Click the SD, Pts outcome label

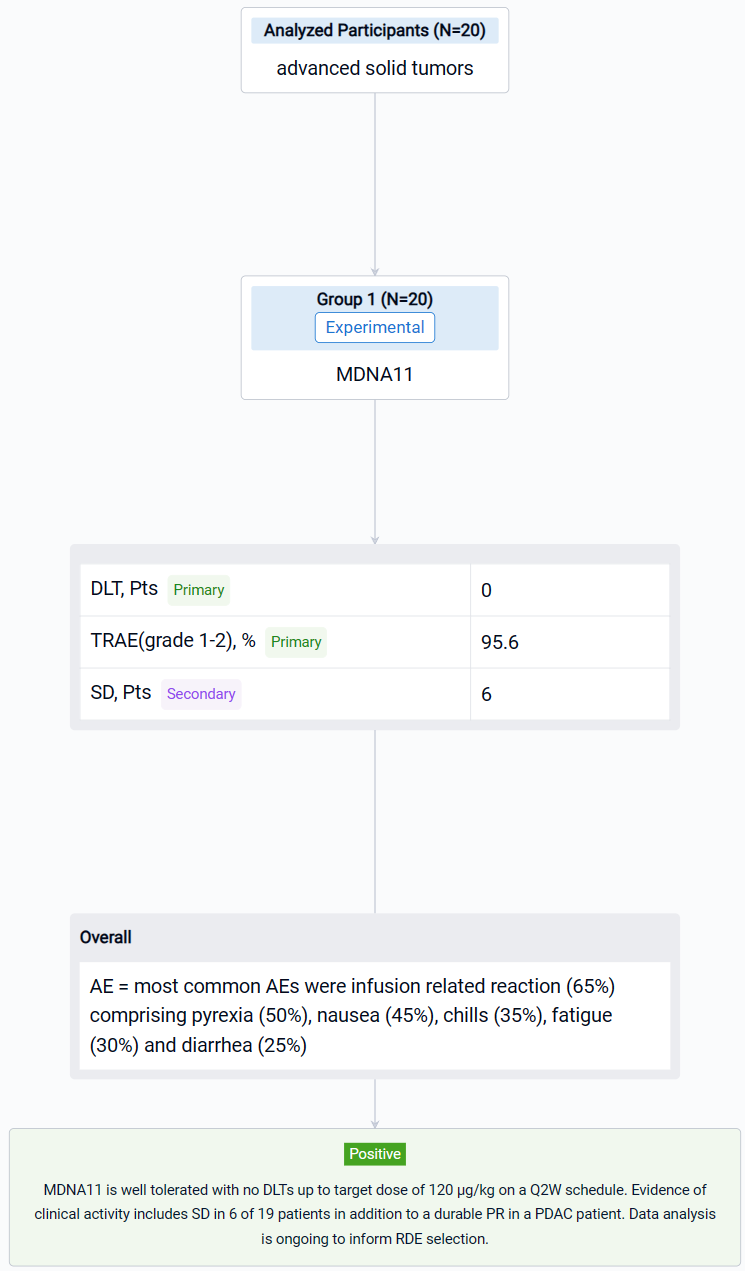pyautogui.click(x=120, y=693)
